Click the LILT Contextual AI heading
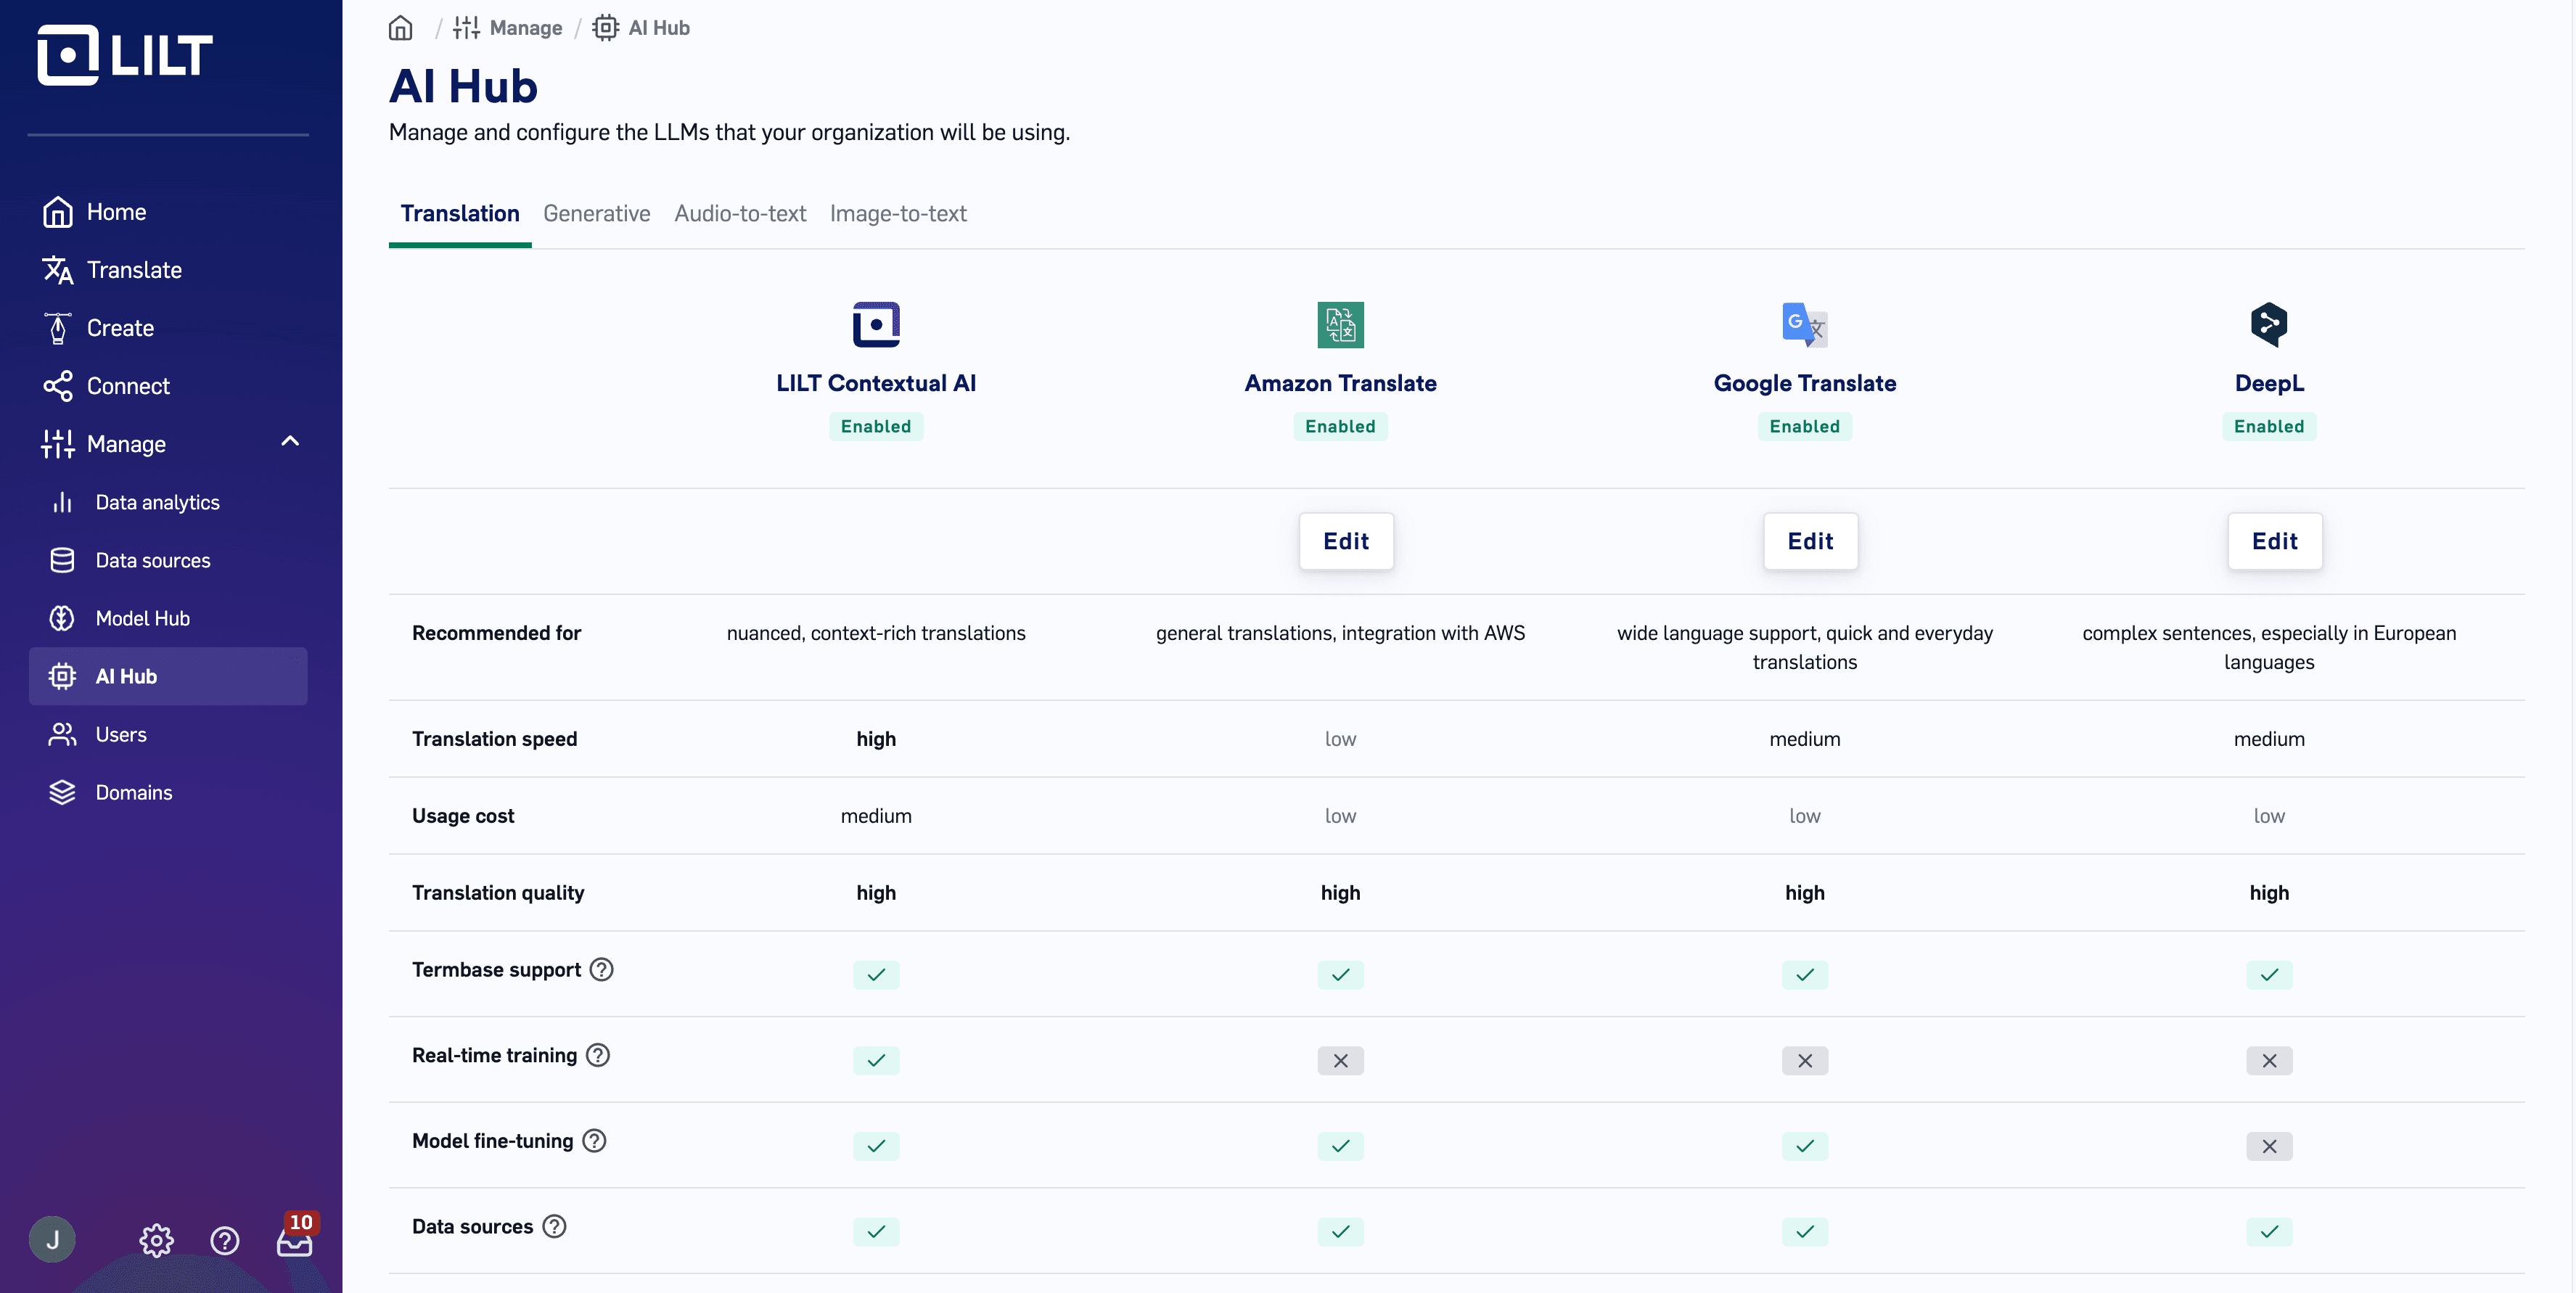The image size is (2576, 1293). (876, 384)
